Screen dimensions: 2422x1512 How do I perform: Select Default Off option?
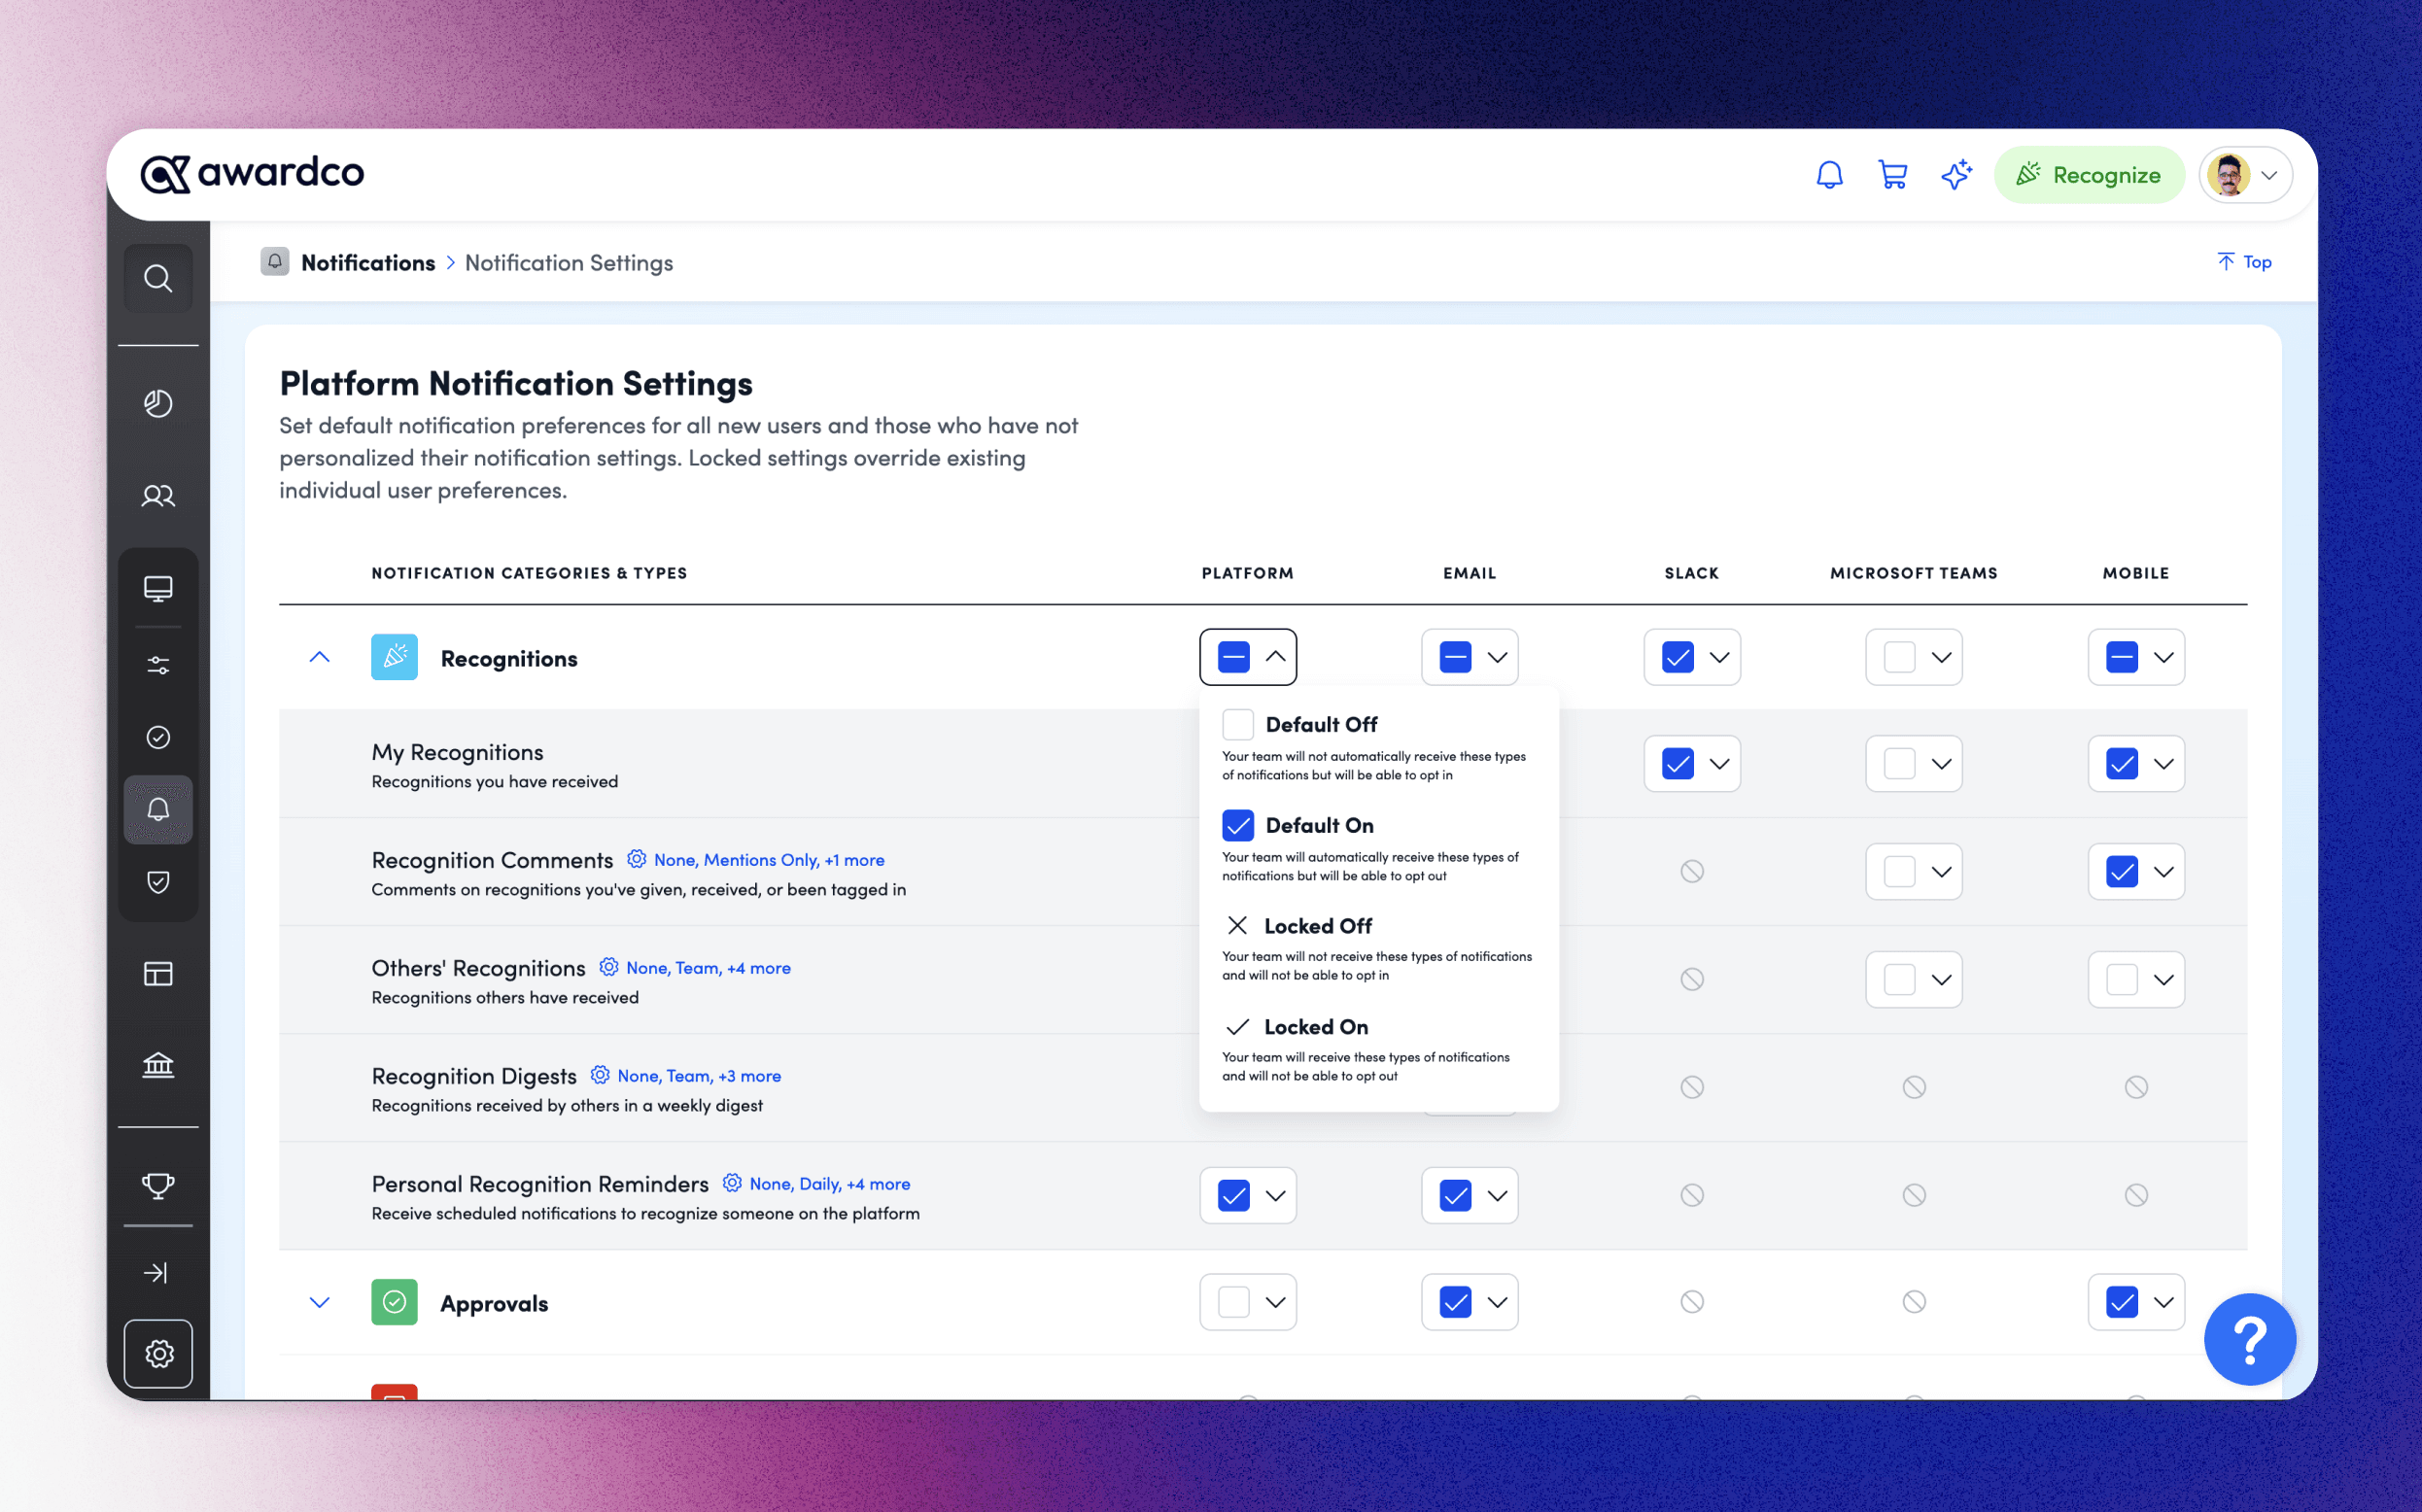pyautogui.click(x=1378, y=746)
